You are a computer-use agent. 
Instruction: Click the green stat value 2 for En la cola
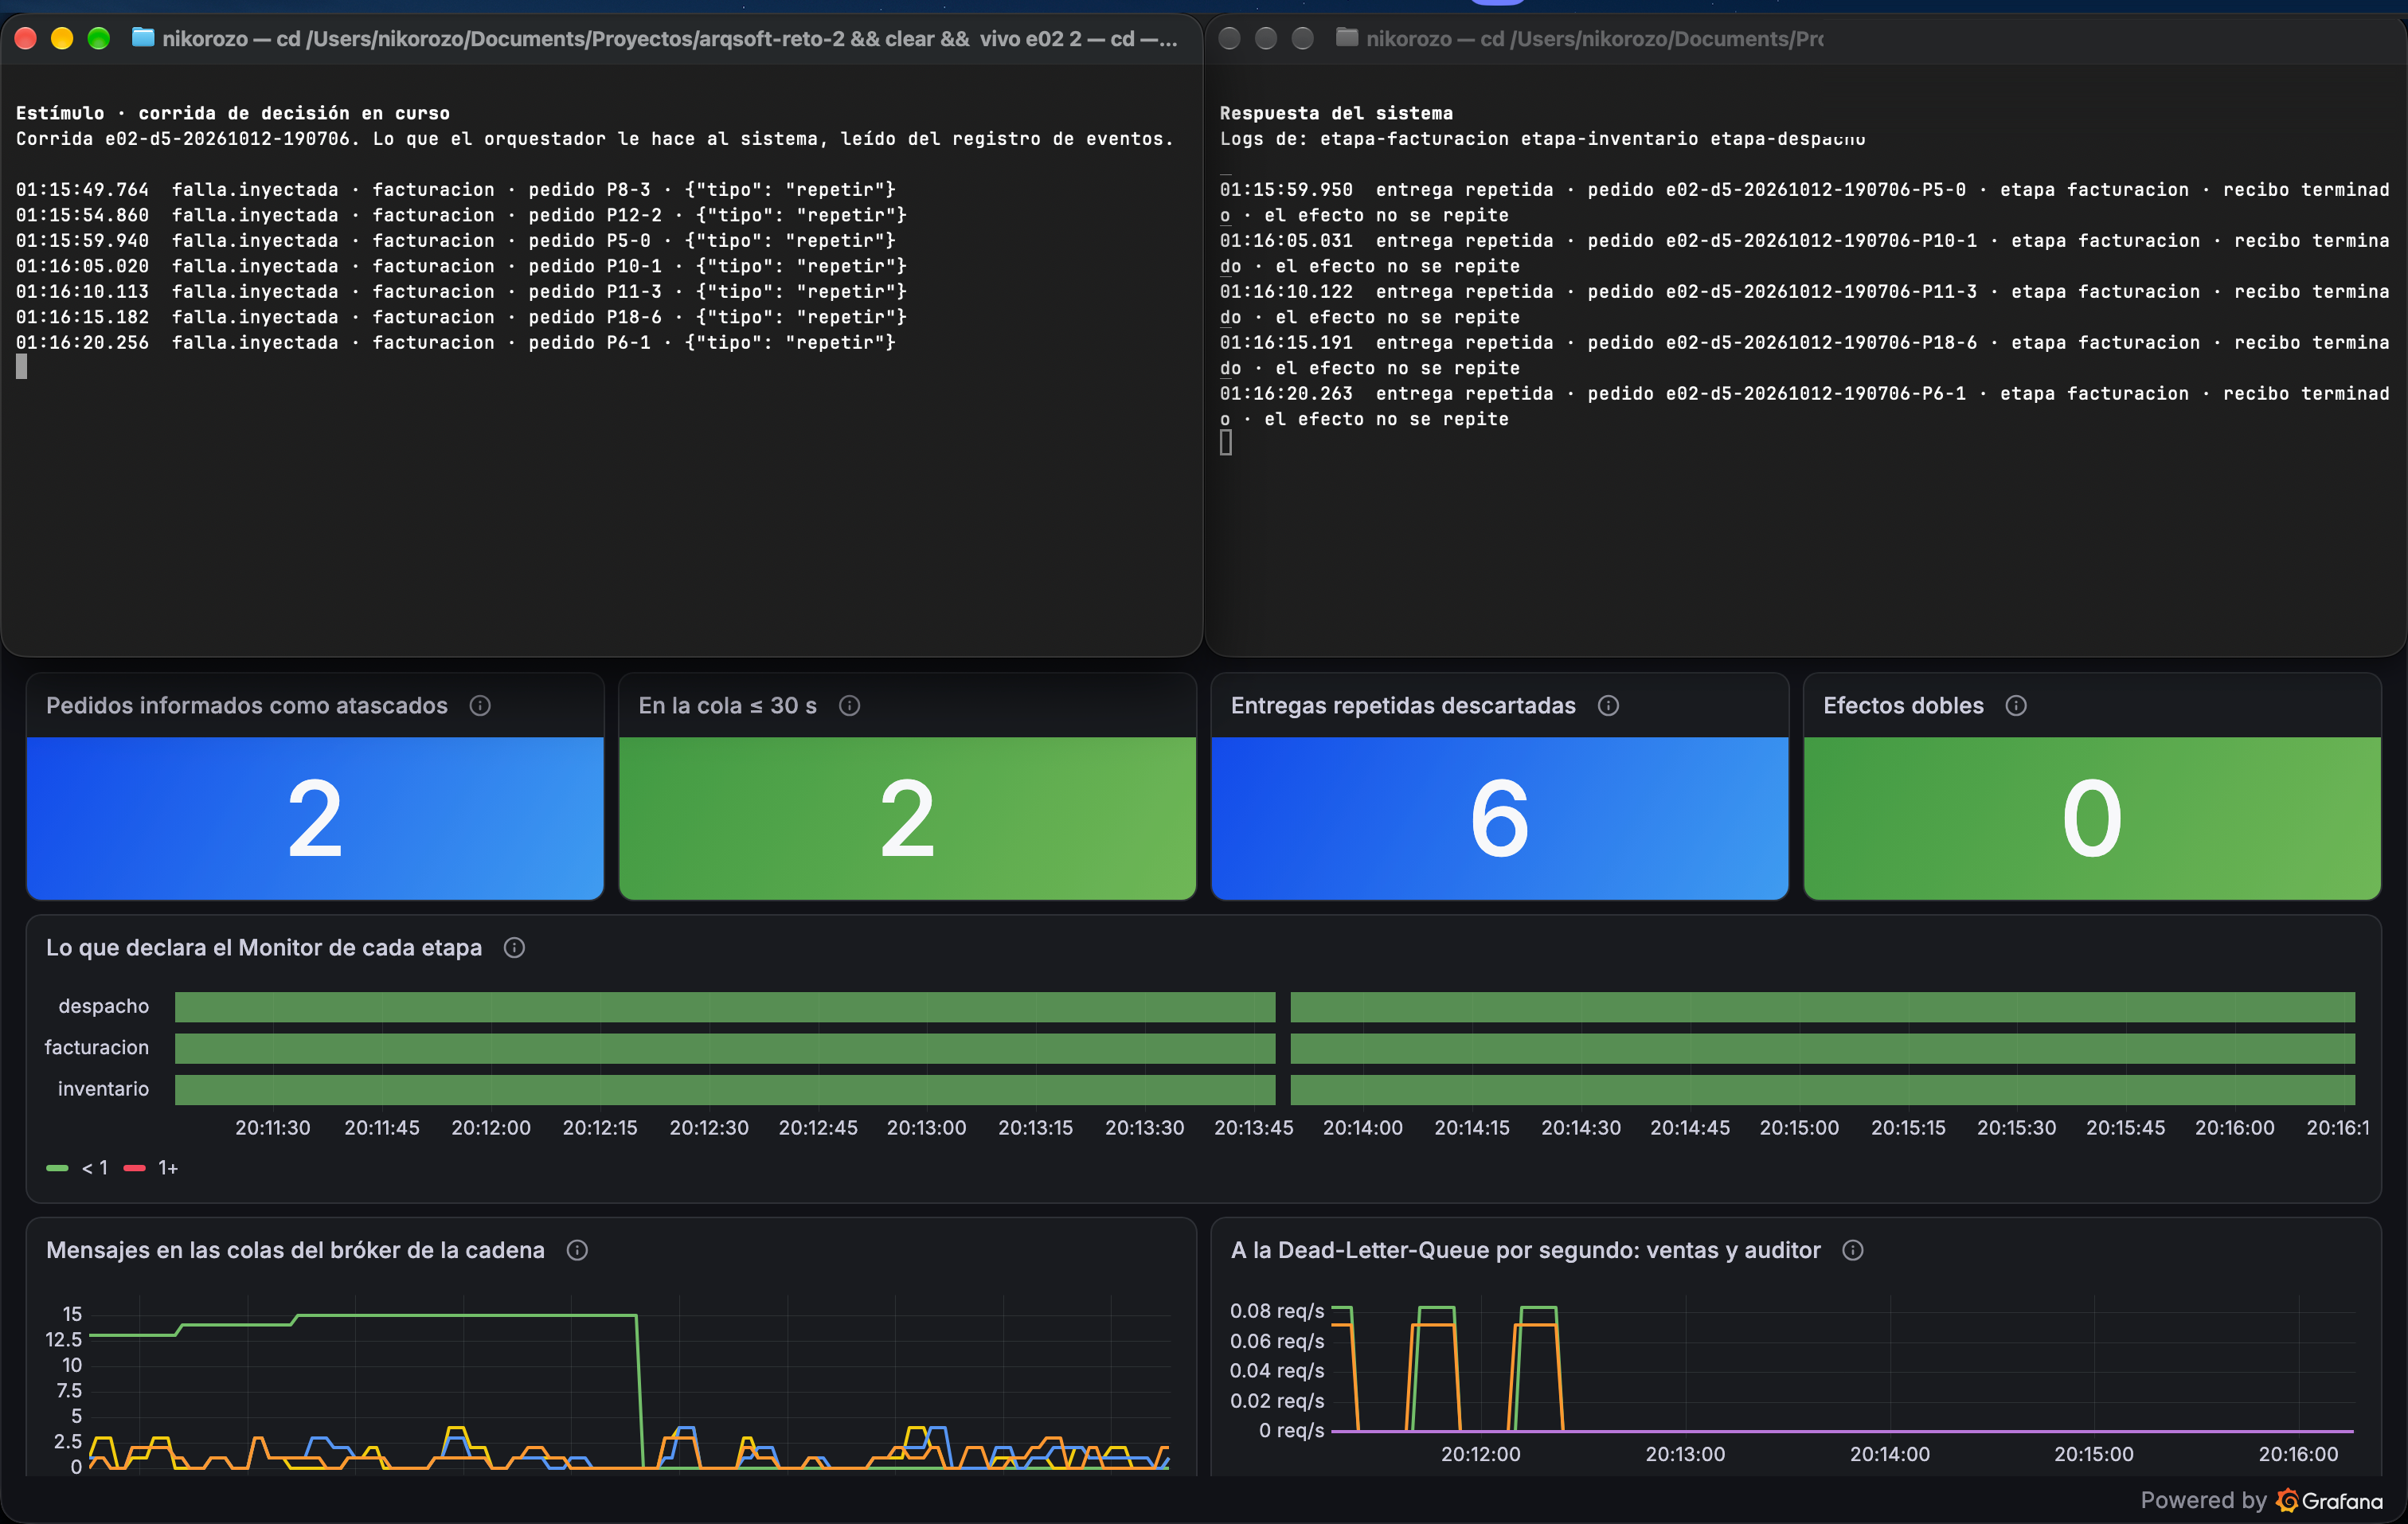907,819
